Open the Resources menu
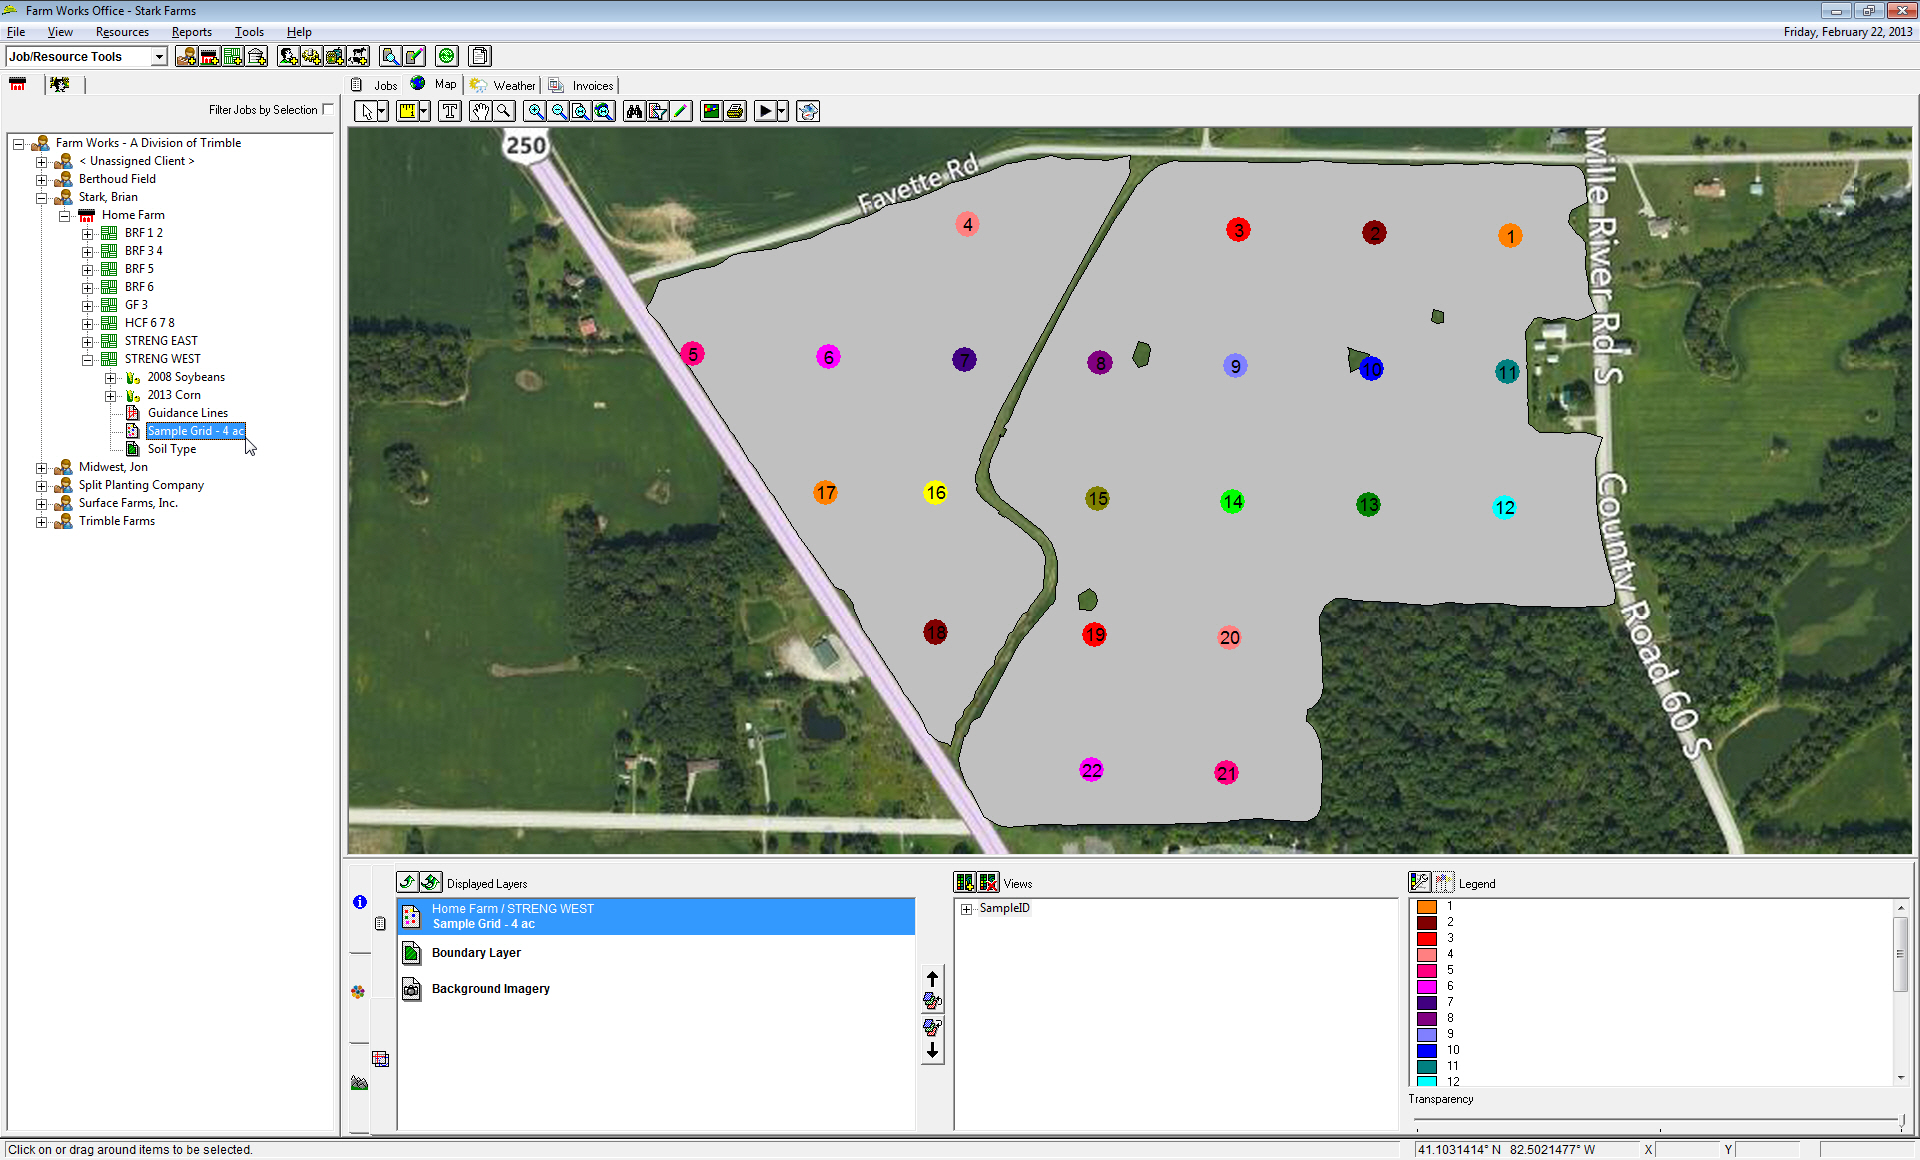Viewport: 1920px width, 1160px height. 122,32
